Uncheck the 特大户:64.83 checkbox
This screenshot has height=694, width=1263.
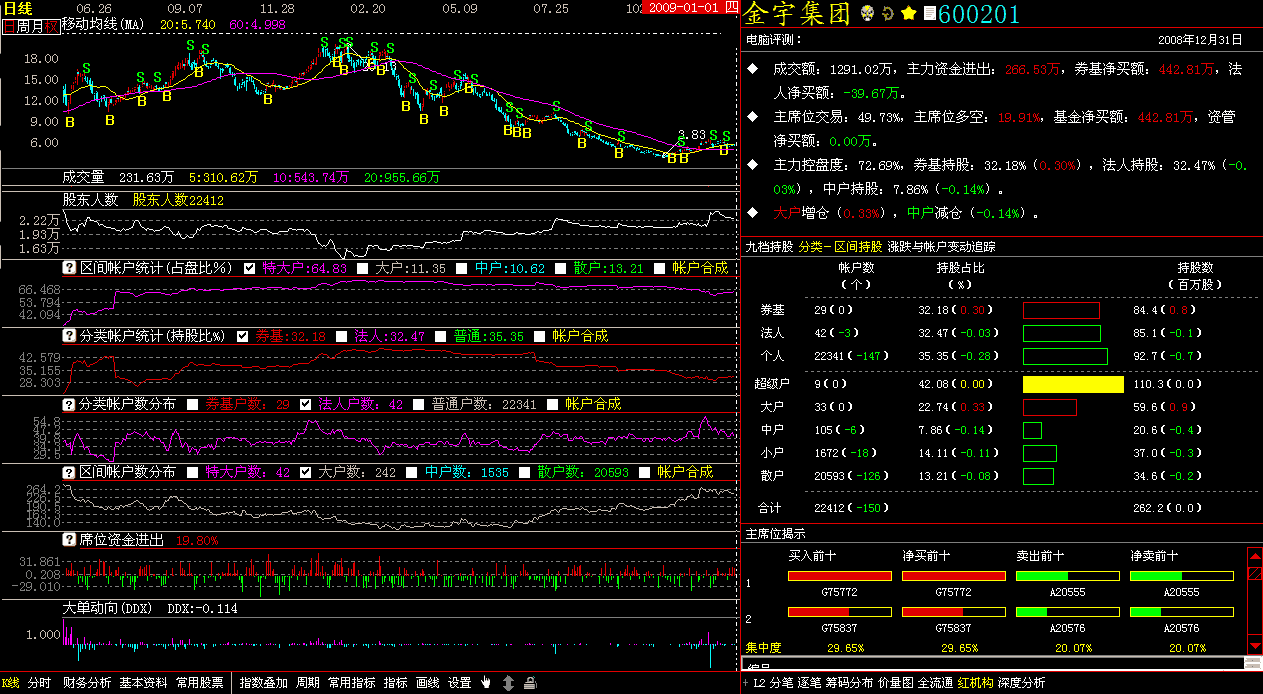pyautogui.click(x=249, y=268)
